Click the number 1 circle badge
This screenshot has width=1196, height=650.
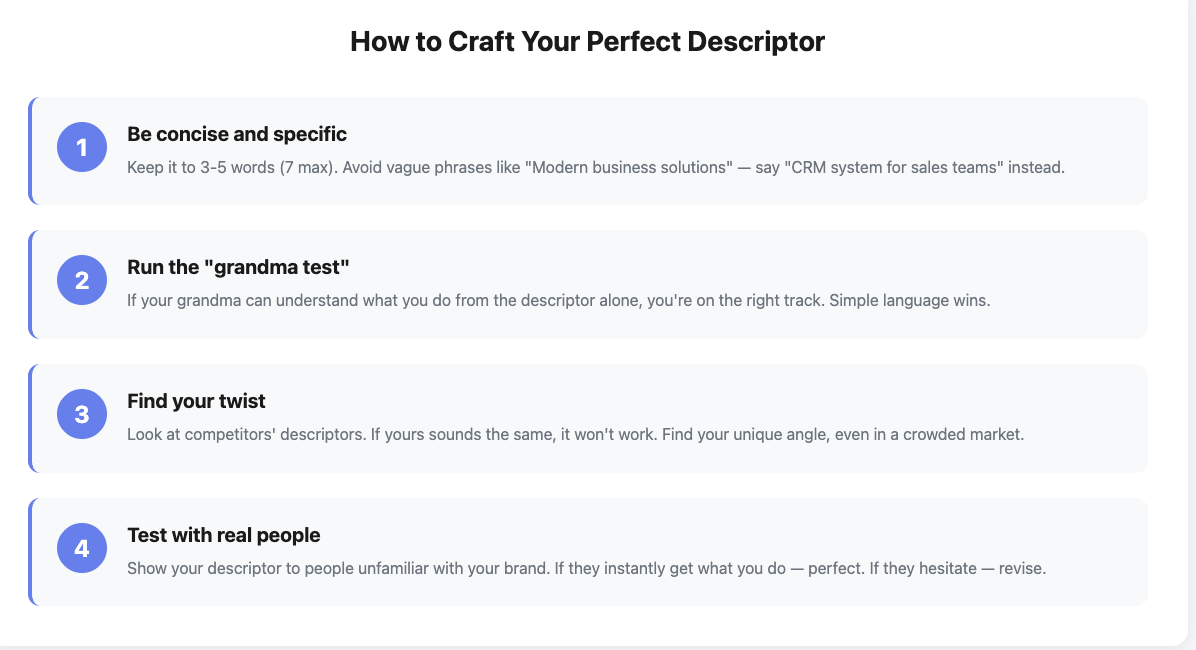click(x=82, y=148)
